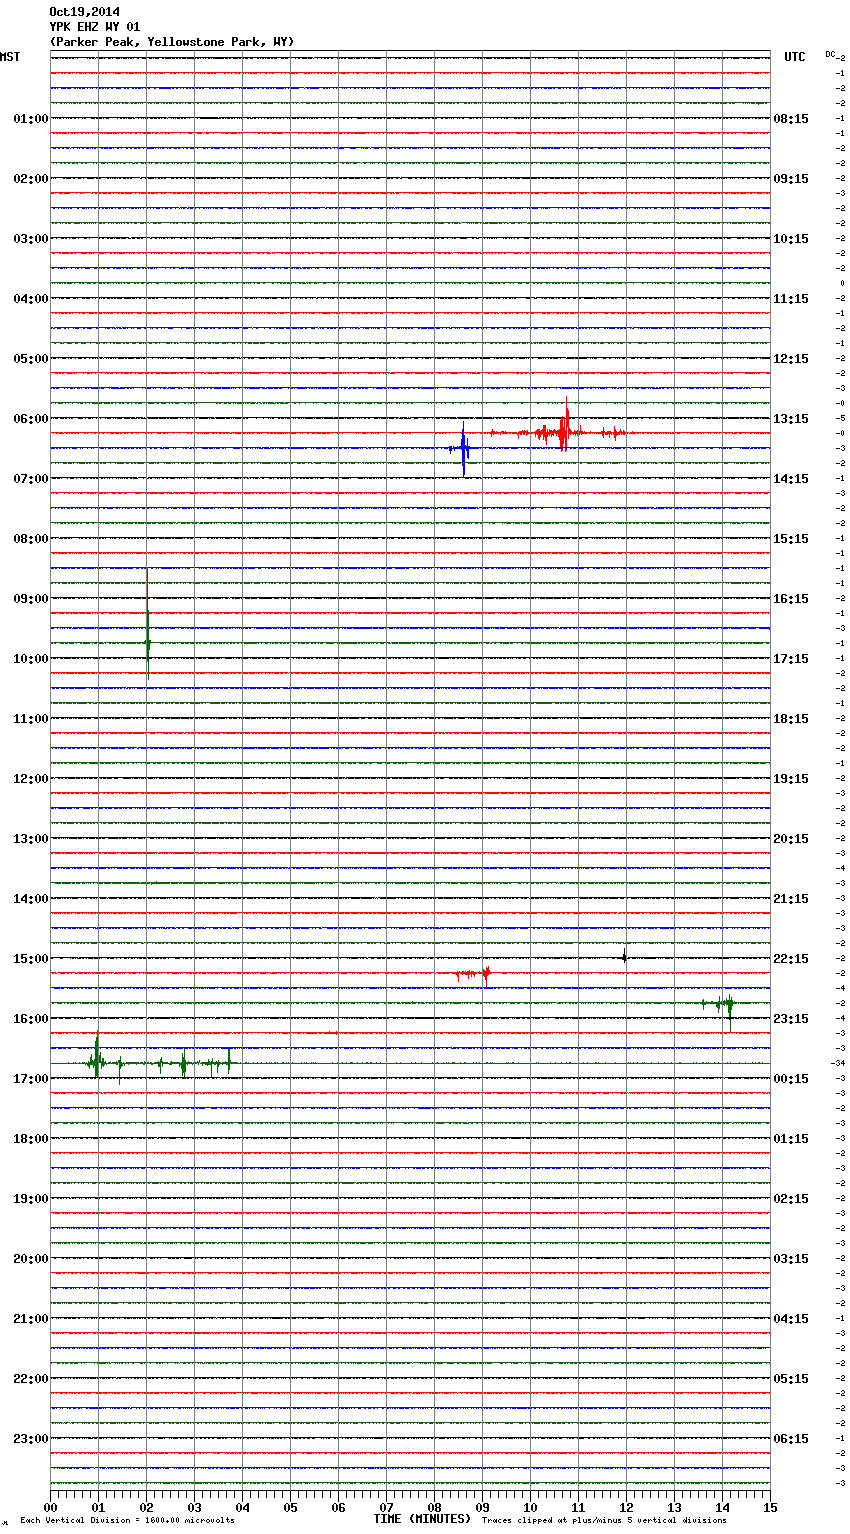Select the 09:00 MST time label

[x=31, y=599]
